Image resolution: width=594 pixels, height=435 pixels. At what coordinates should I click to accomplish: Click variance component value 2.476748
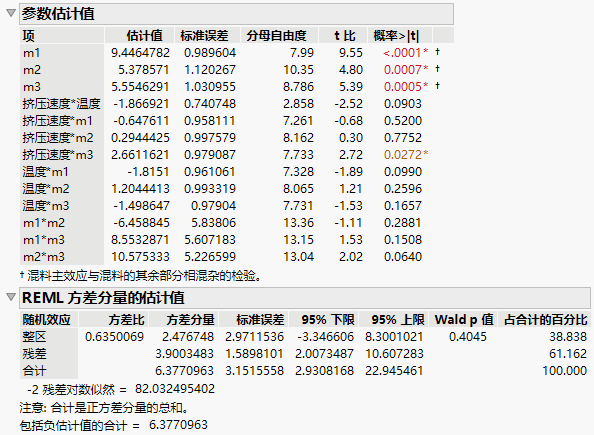(188, 337)
